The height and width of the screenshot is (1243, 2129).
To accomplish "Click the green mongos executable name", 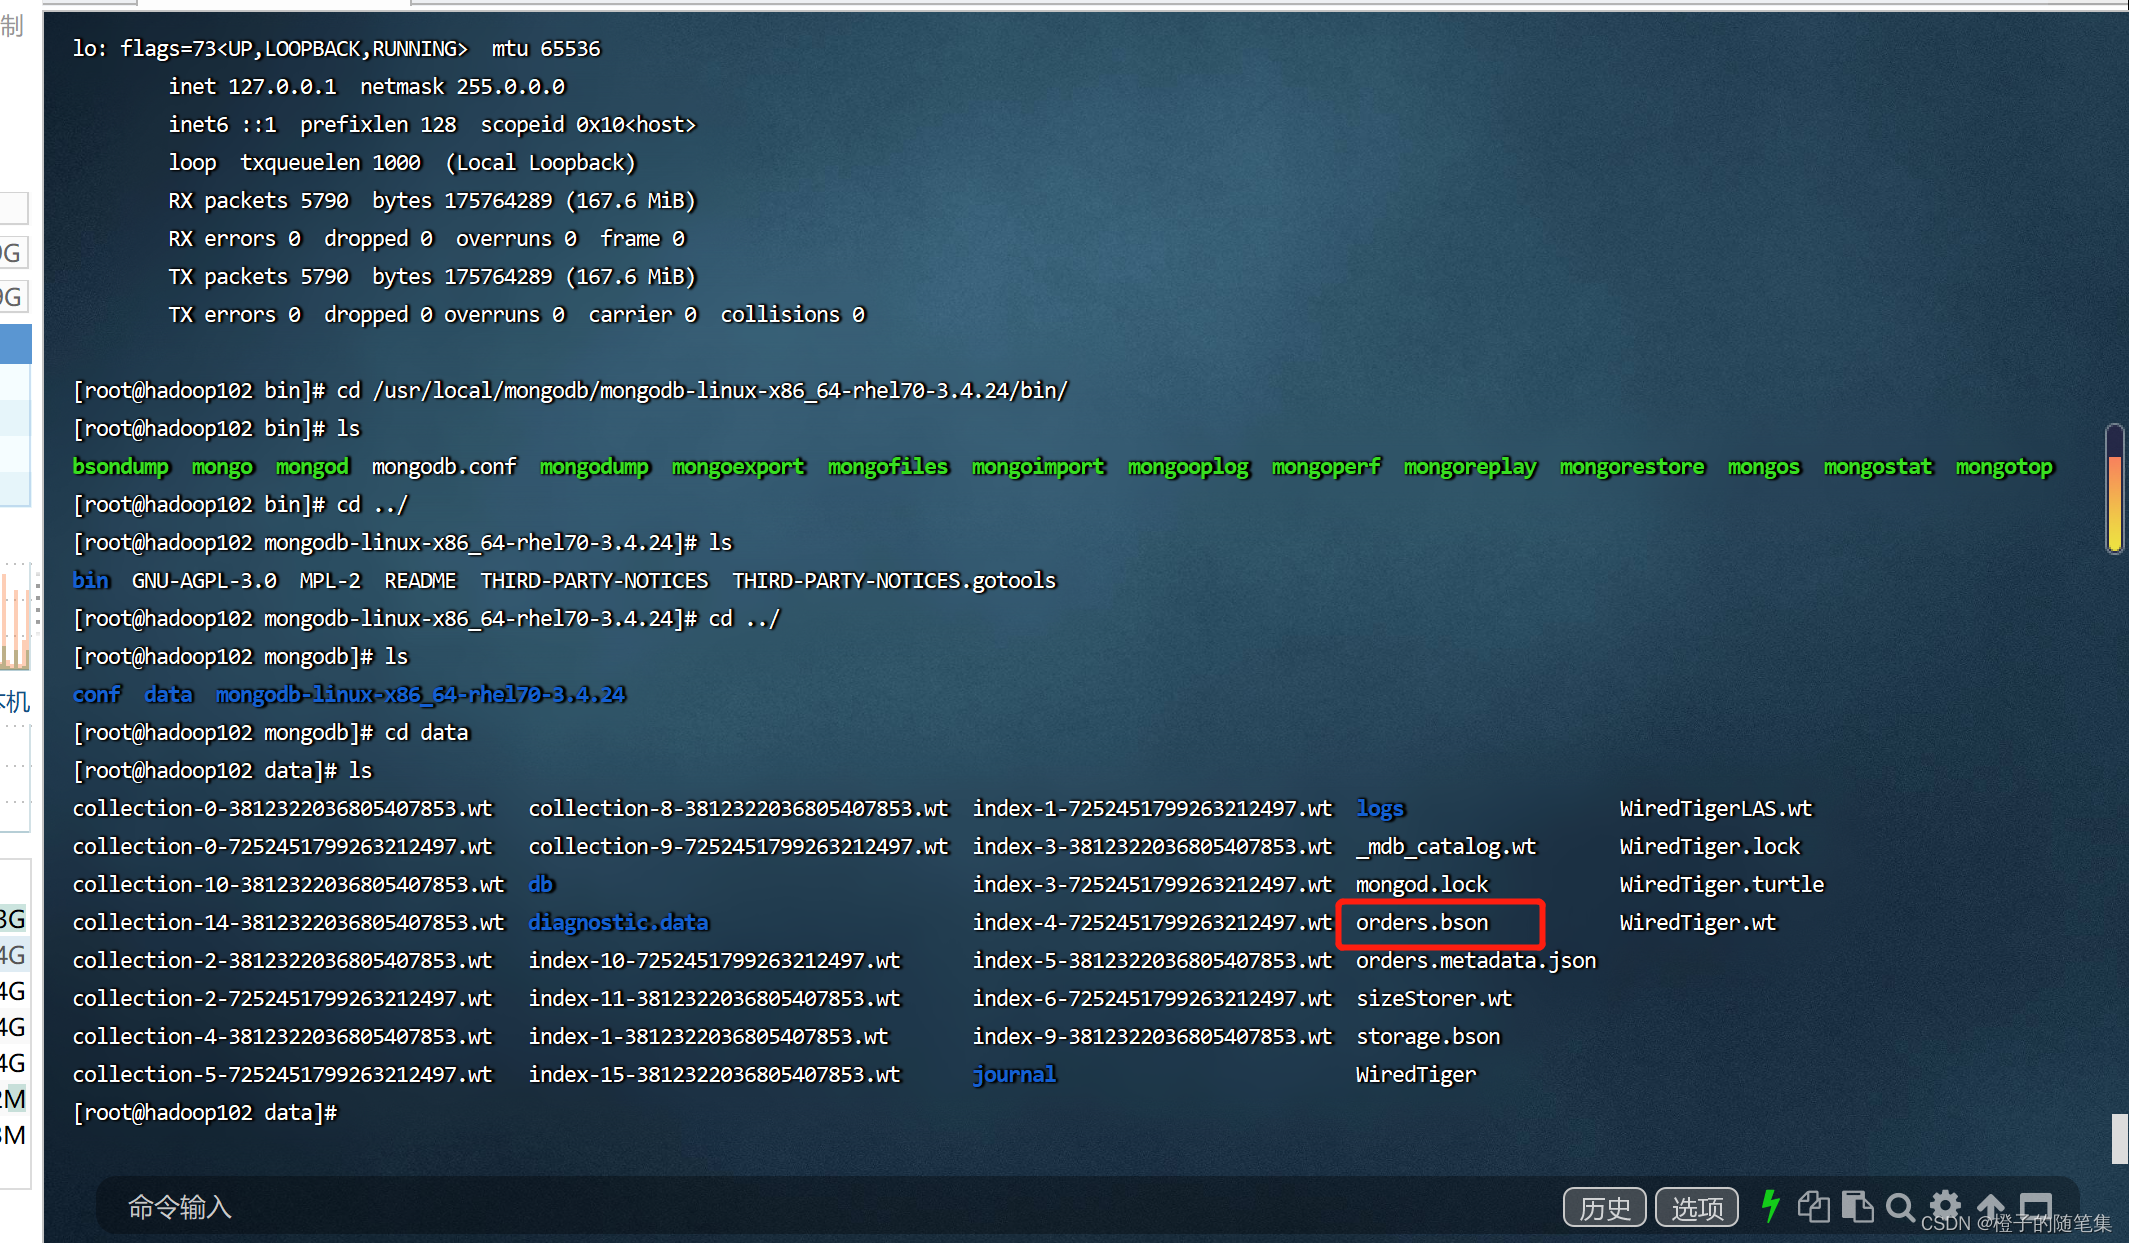I will (x=1764, y=466).
